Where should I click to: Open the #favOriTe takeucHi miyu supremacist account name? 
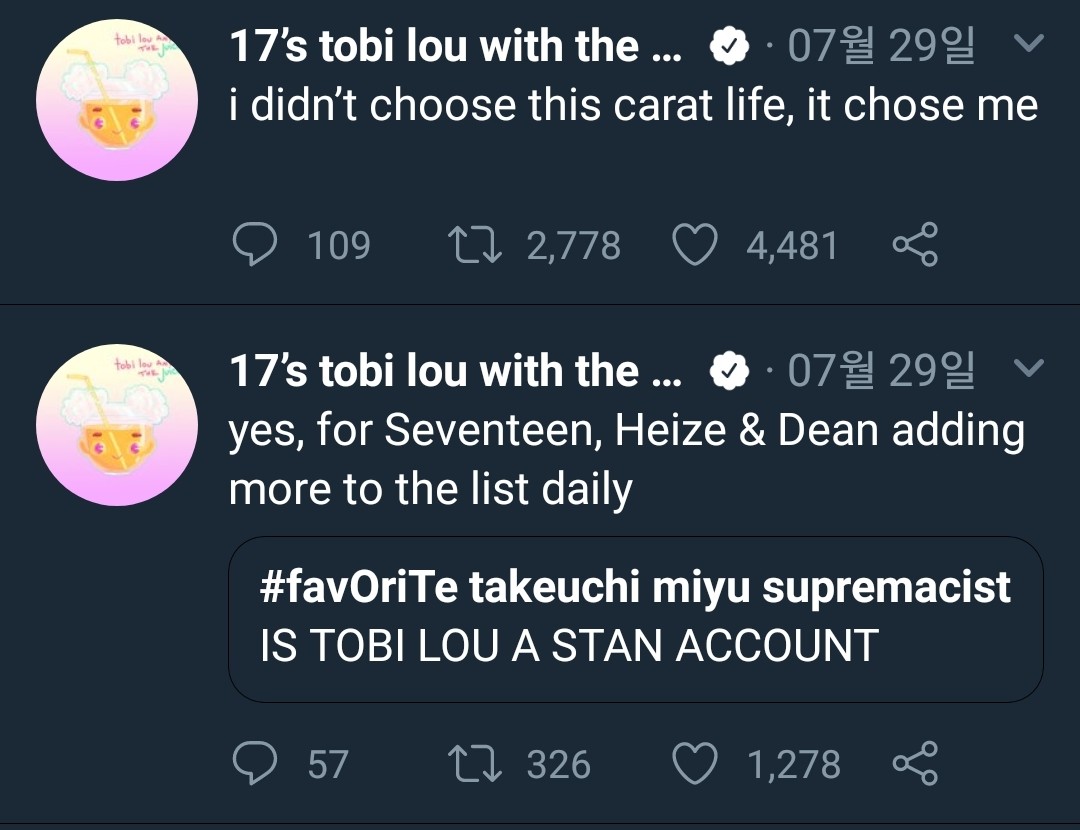coord(635,588)
